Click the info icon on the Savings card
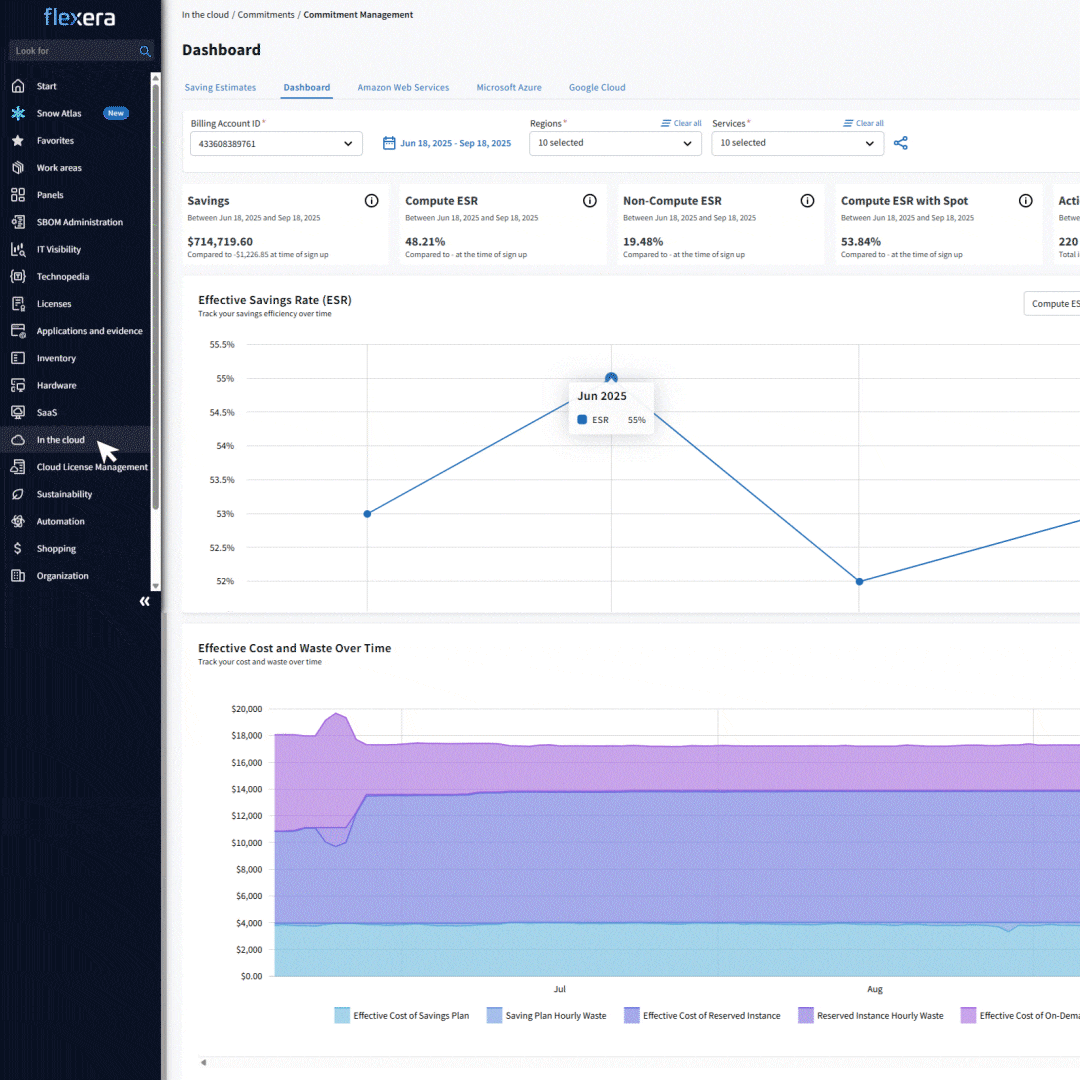 [x=371, y=200]
